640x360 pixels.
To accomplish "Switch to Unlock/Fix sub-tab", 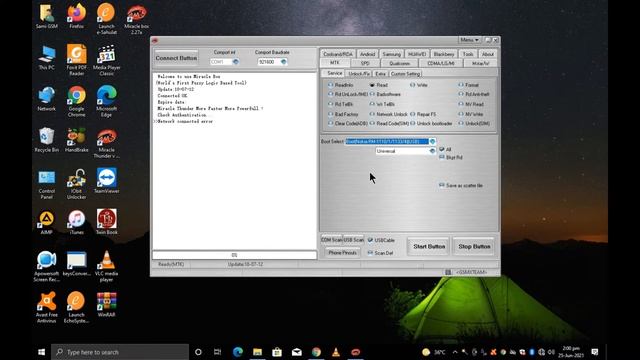I will coord(359,74).
